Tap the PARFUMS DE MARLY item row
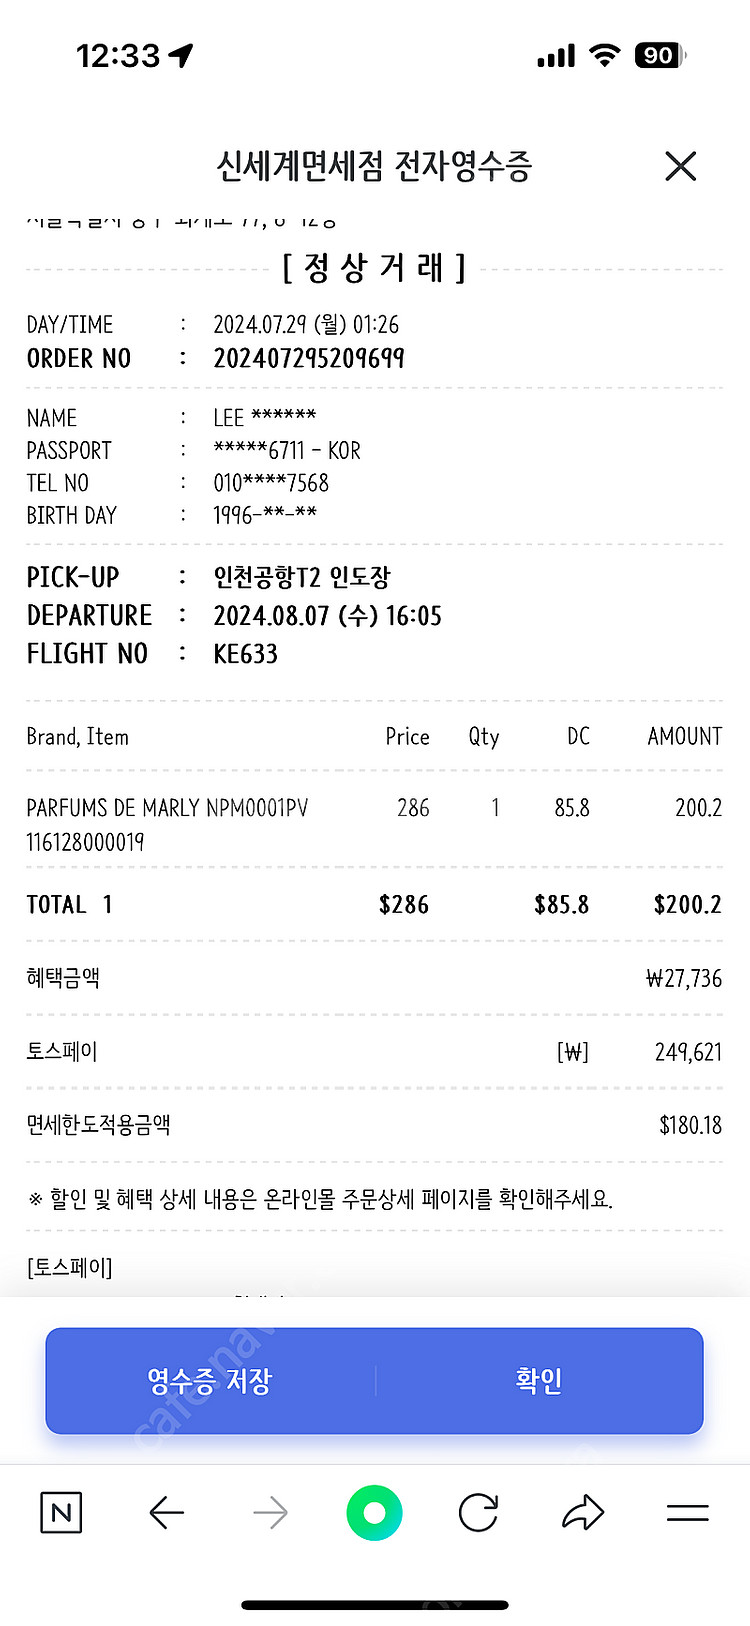750x1626 pixels. (374, 824)
